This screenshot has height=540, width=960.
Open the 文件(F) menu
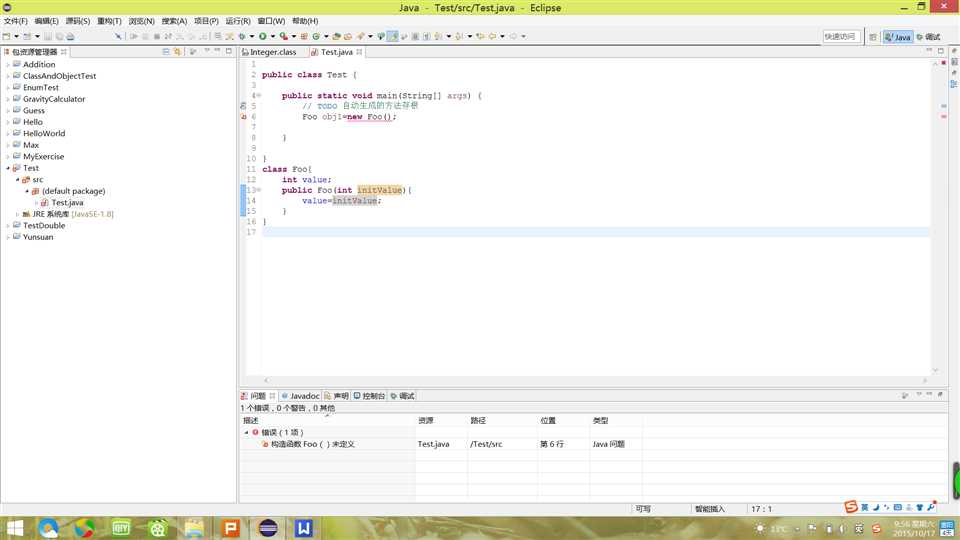click(x=15, y=21)
